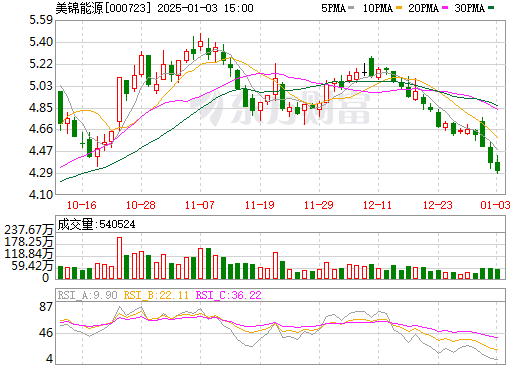Select the 11-19 date axis label
Viewport: 520px width, 365px height.
(260, 205)
